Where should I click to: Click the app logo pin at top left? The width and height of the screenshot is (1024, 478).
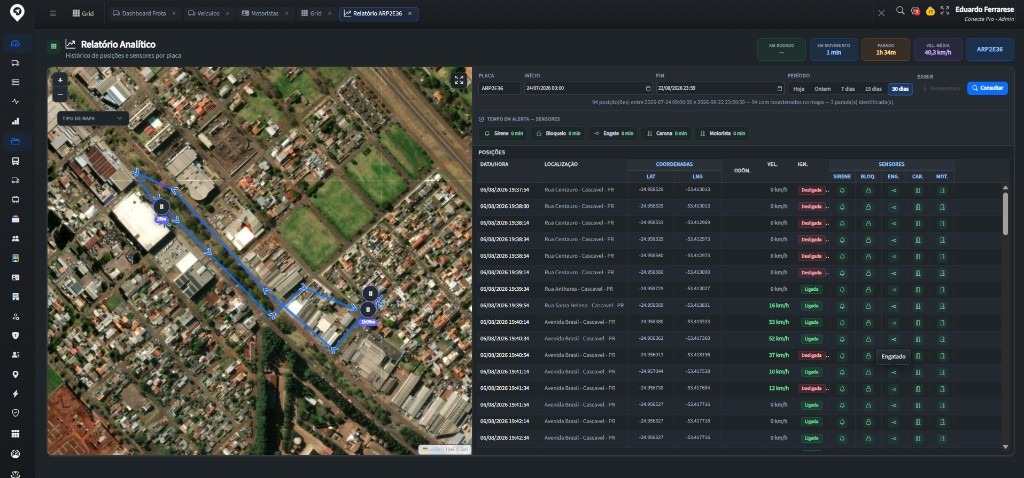click(x=16, y=12)
